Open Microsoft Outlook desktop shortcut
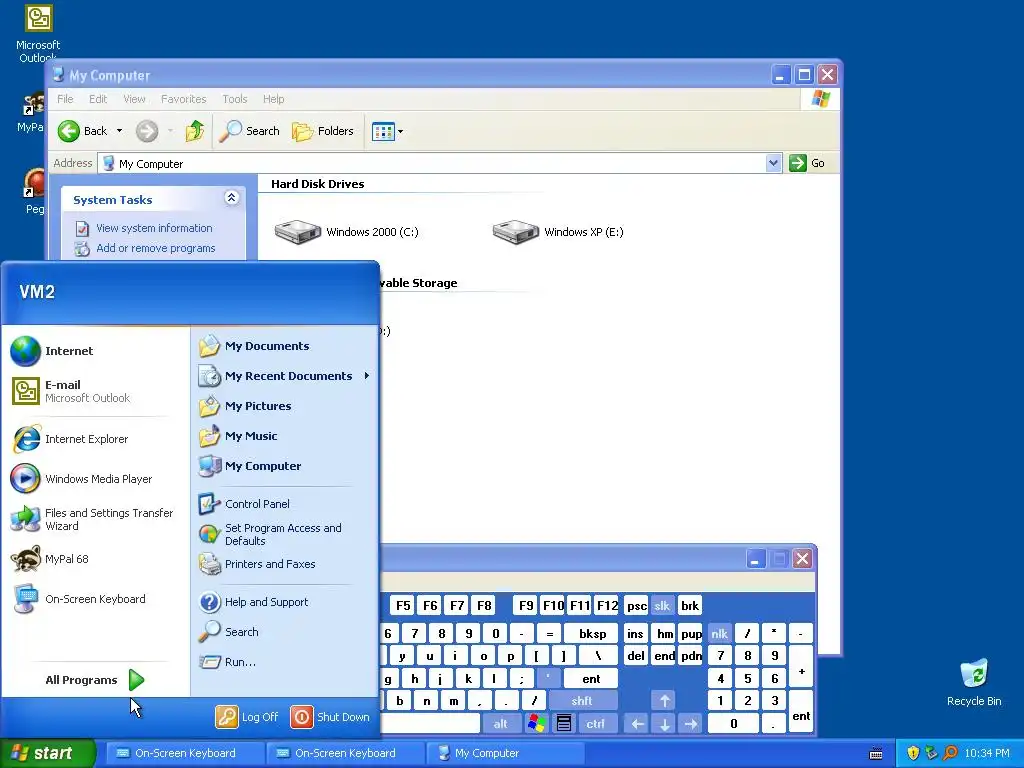The image size is (1024, 768). click(x=38, y=33)
